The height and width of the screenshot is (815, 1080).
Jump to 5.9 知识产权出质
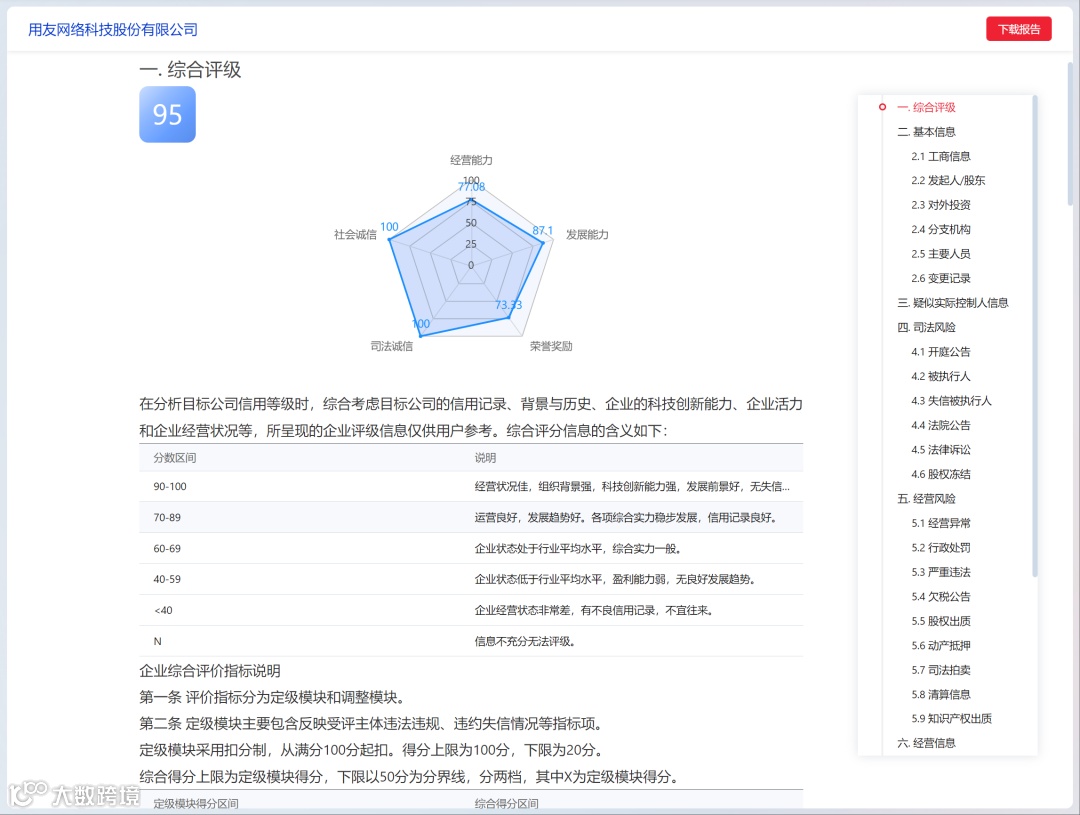[x=951, y=719]
